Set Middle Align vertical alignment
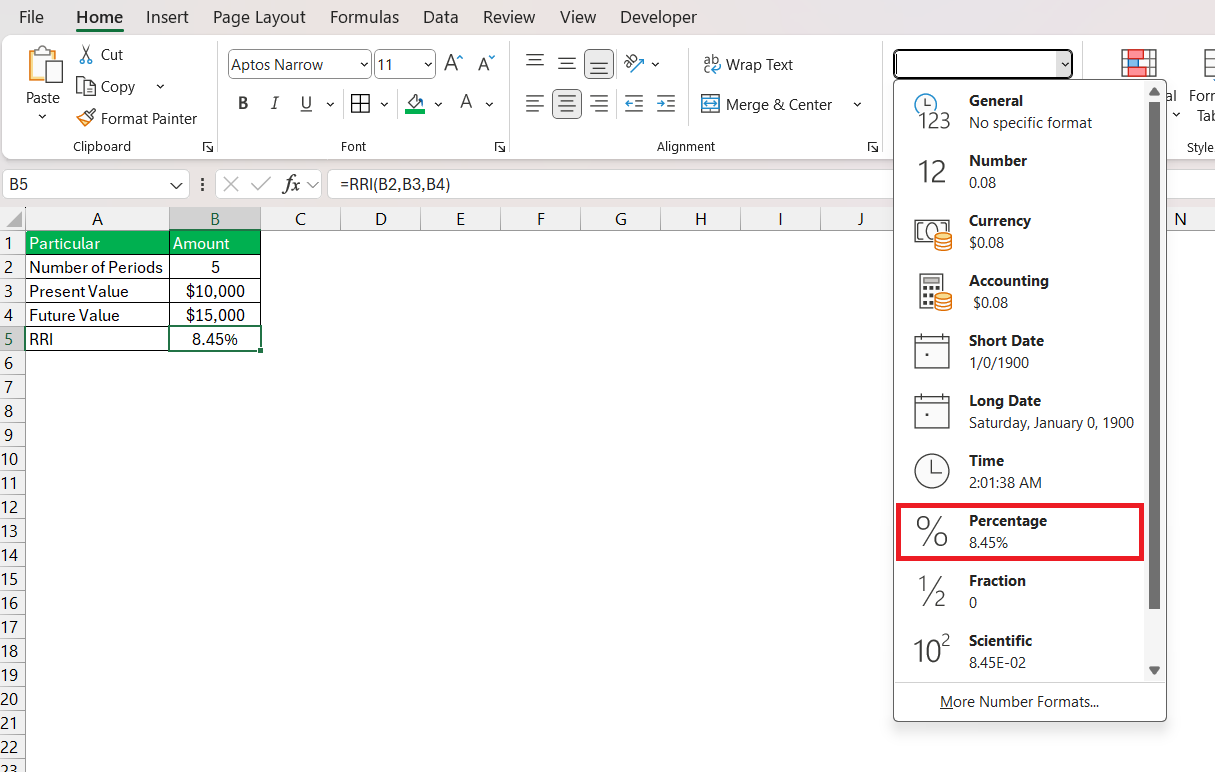The image size is (1215, 772). coord(567,64)
